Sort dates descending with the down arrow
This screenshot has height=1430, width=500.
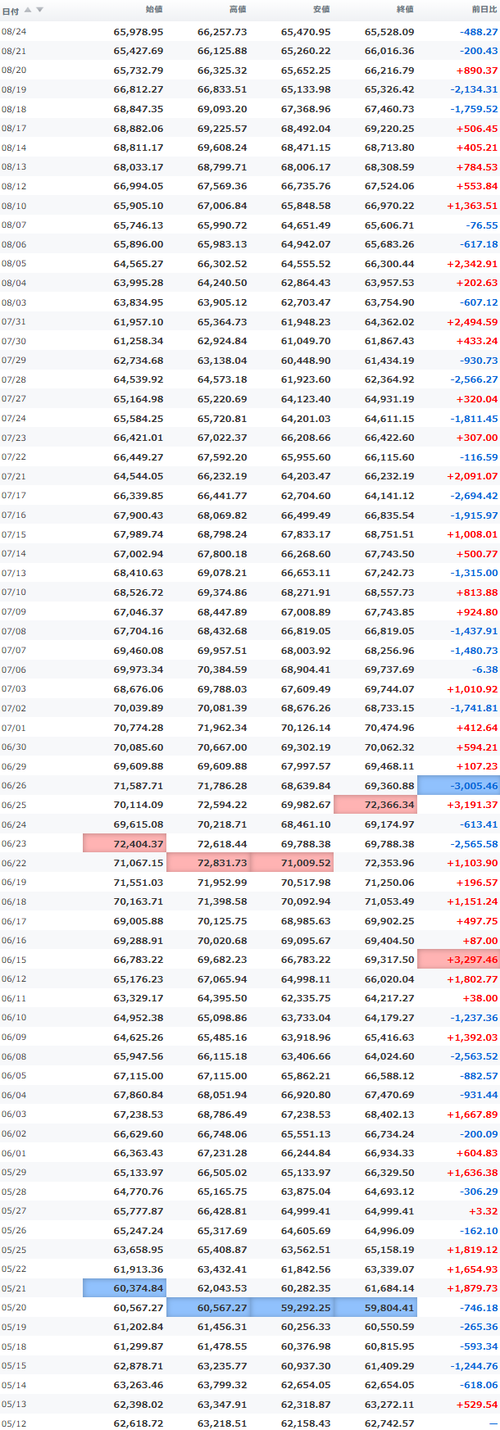40,10
